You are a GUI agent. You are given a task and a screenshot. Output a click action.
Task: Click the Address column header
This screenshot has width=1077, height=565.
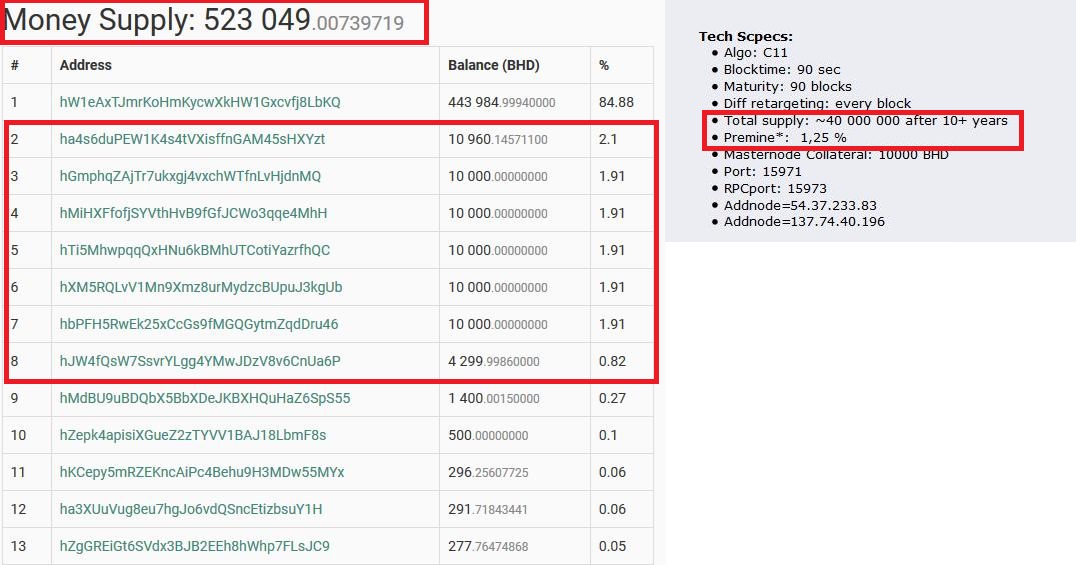pyautogui.click(x=86, y=65)
